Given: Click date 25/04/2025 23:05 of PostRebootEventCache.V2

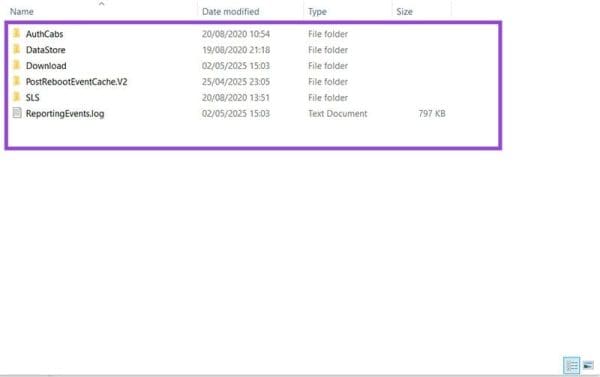Looking at the screenshot, I should point(236,82).
